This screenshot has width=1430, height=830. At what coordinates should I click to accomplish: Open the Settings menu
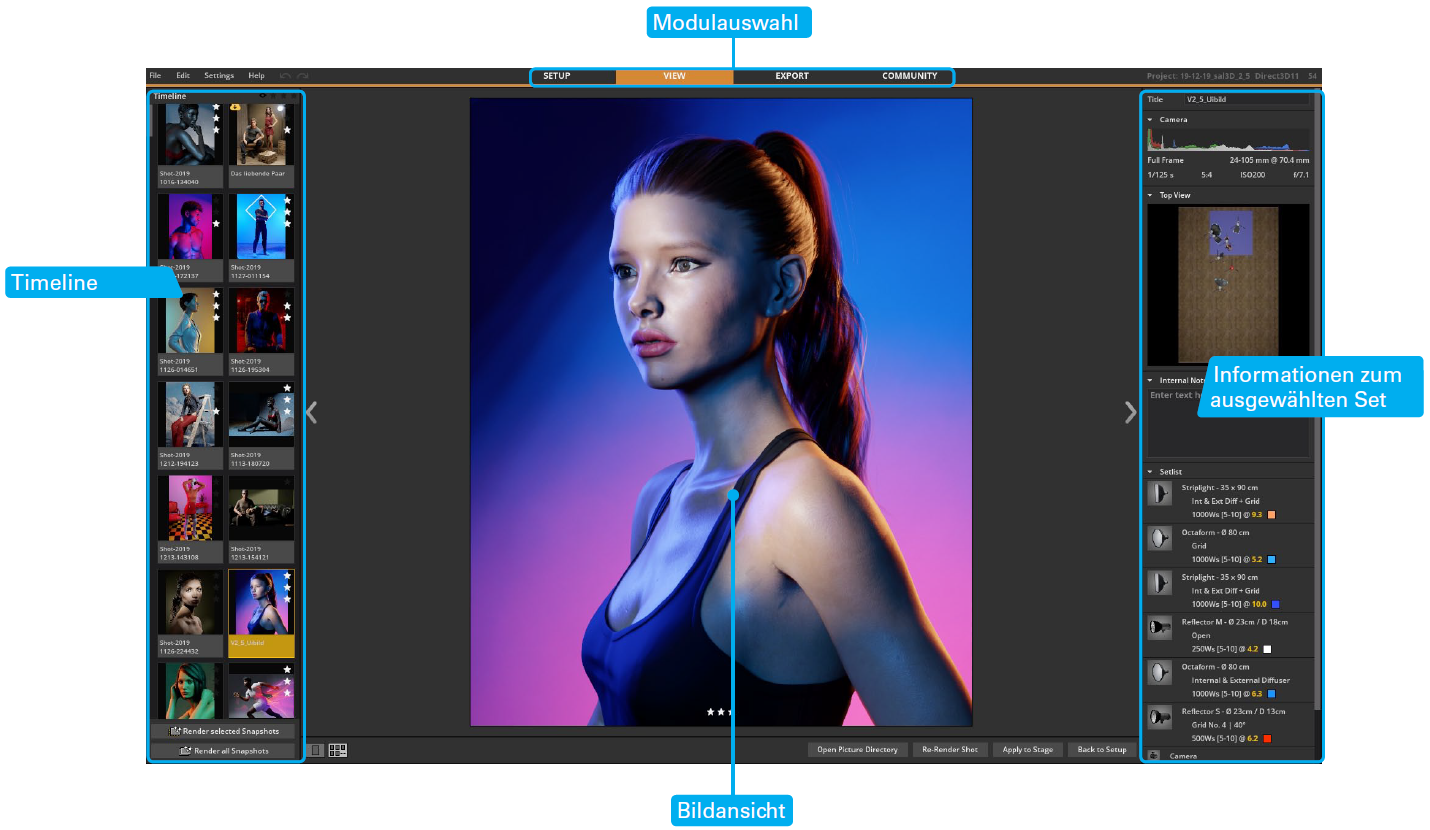[219, 76]
